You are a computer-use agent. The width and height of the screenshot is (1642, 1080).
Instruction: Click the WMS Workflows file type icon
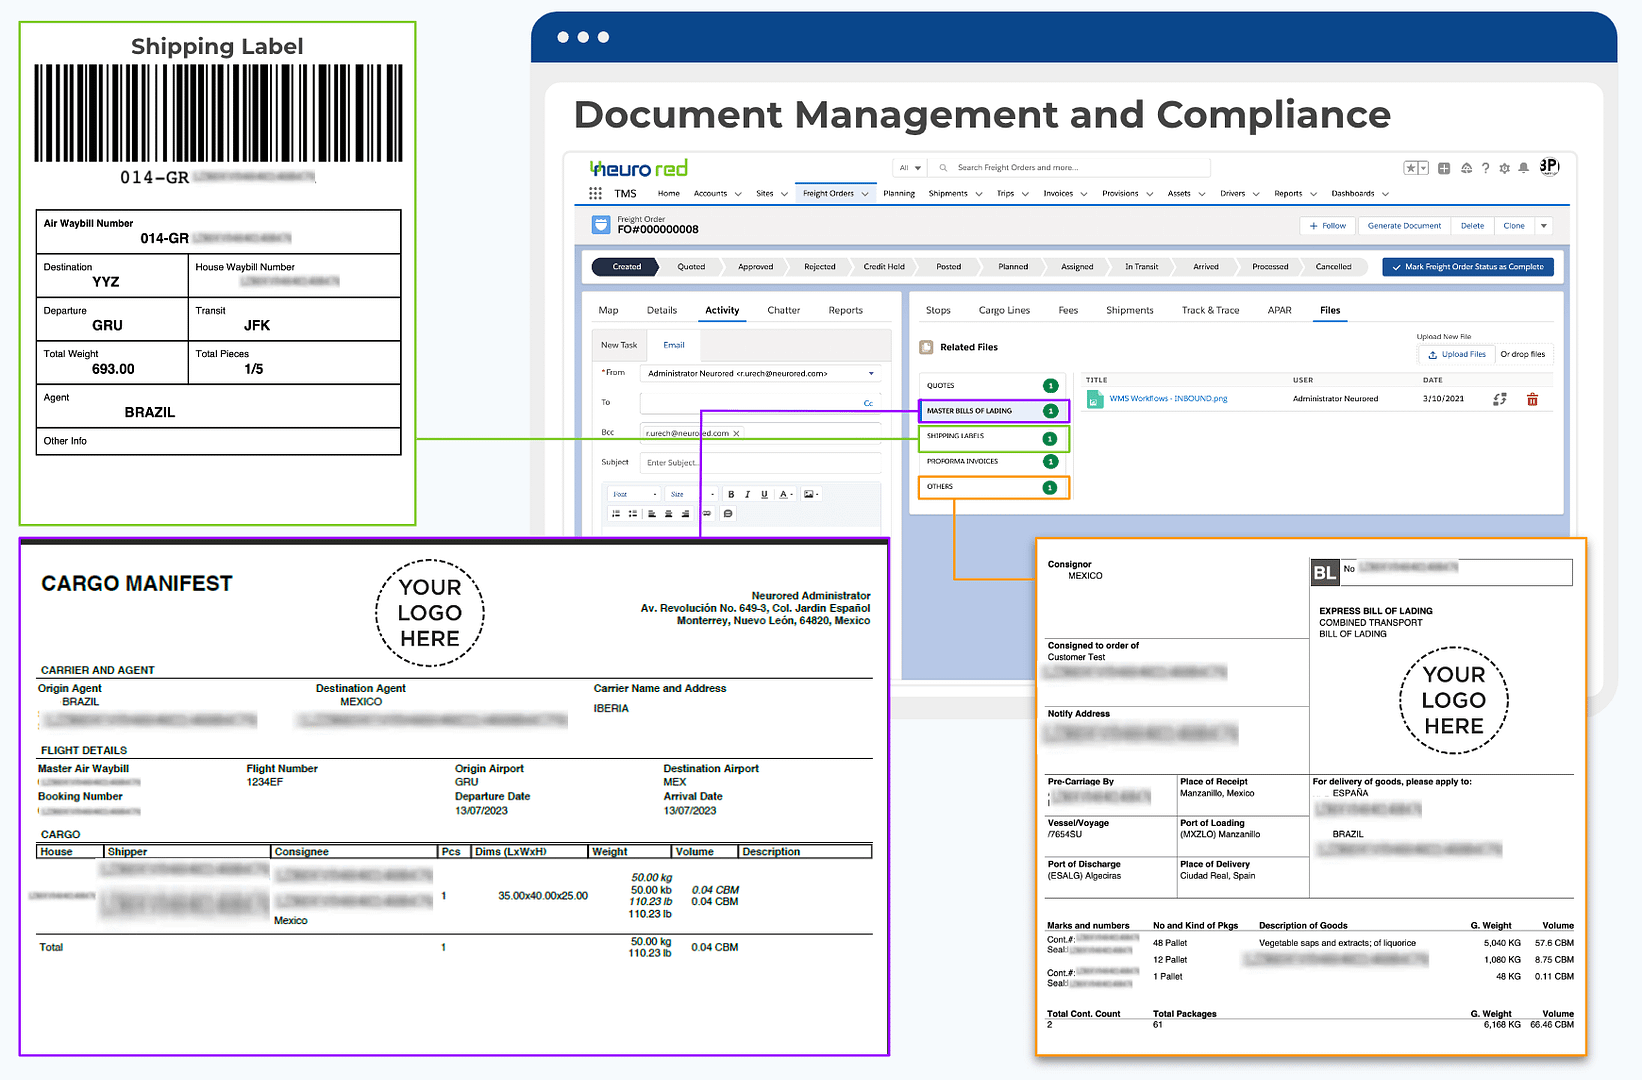(1095, 399)
